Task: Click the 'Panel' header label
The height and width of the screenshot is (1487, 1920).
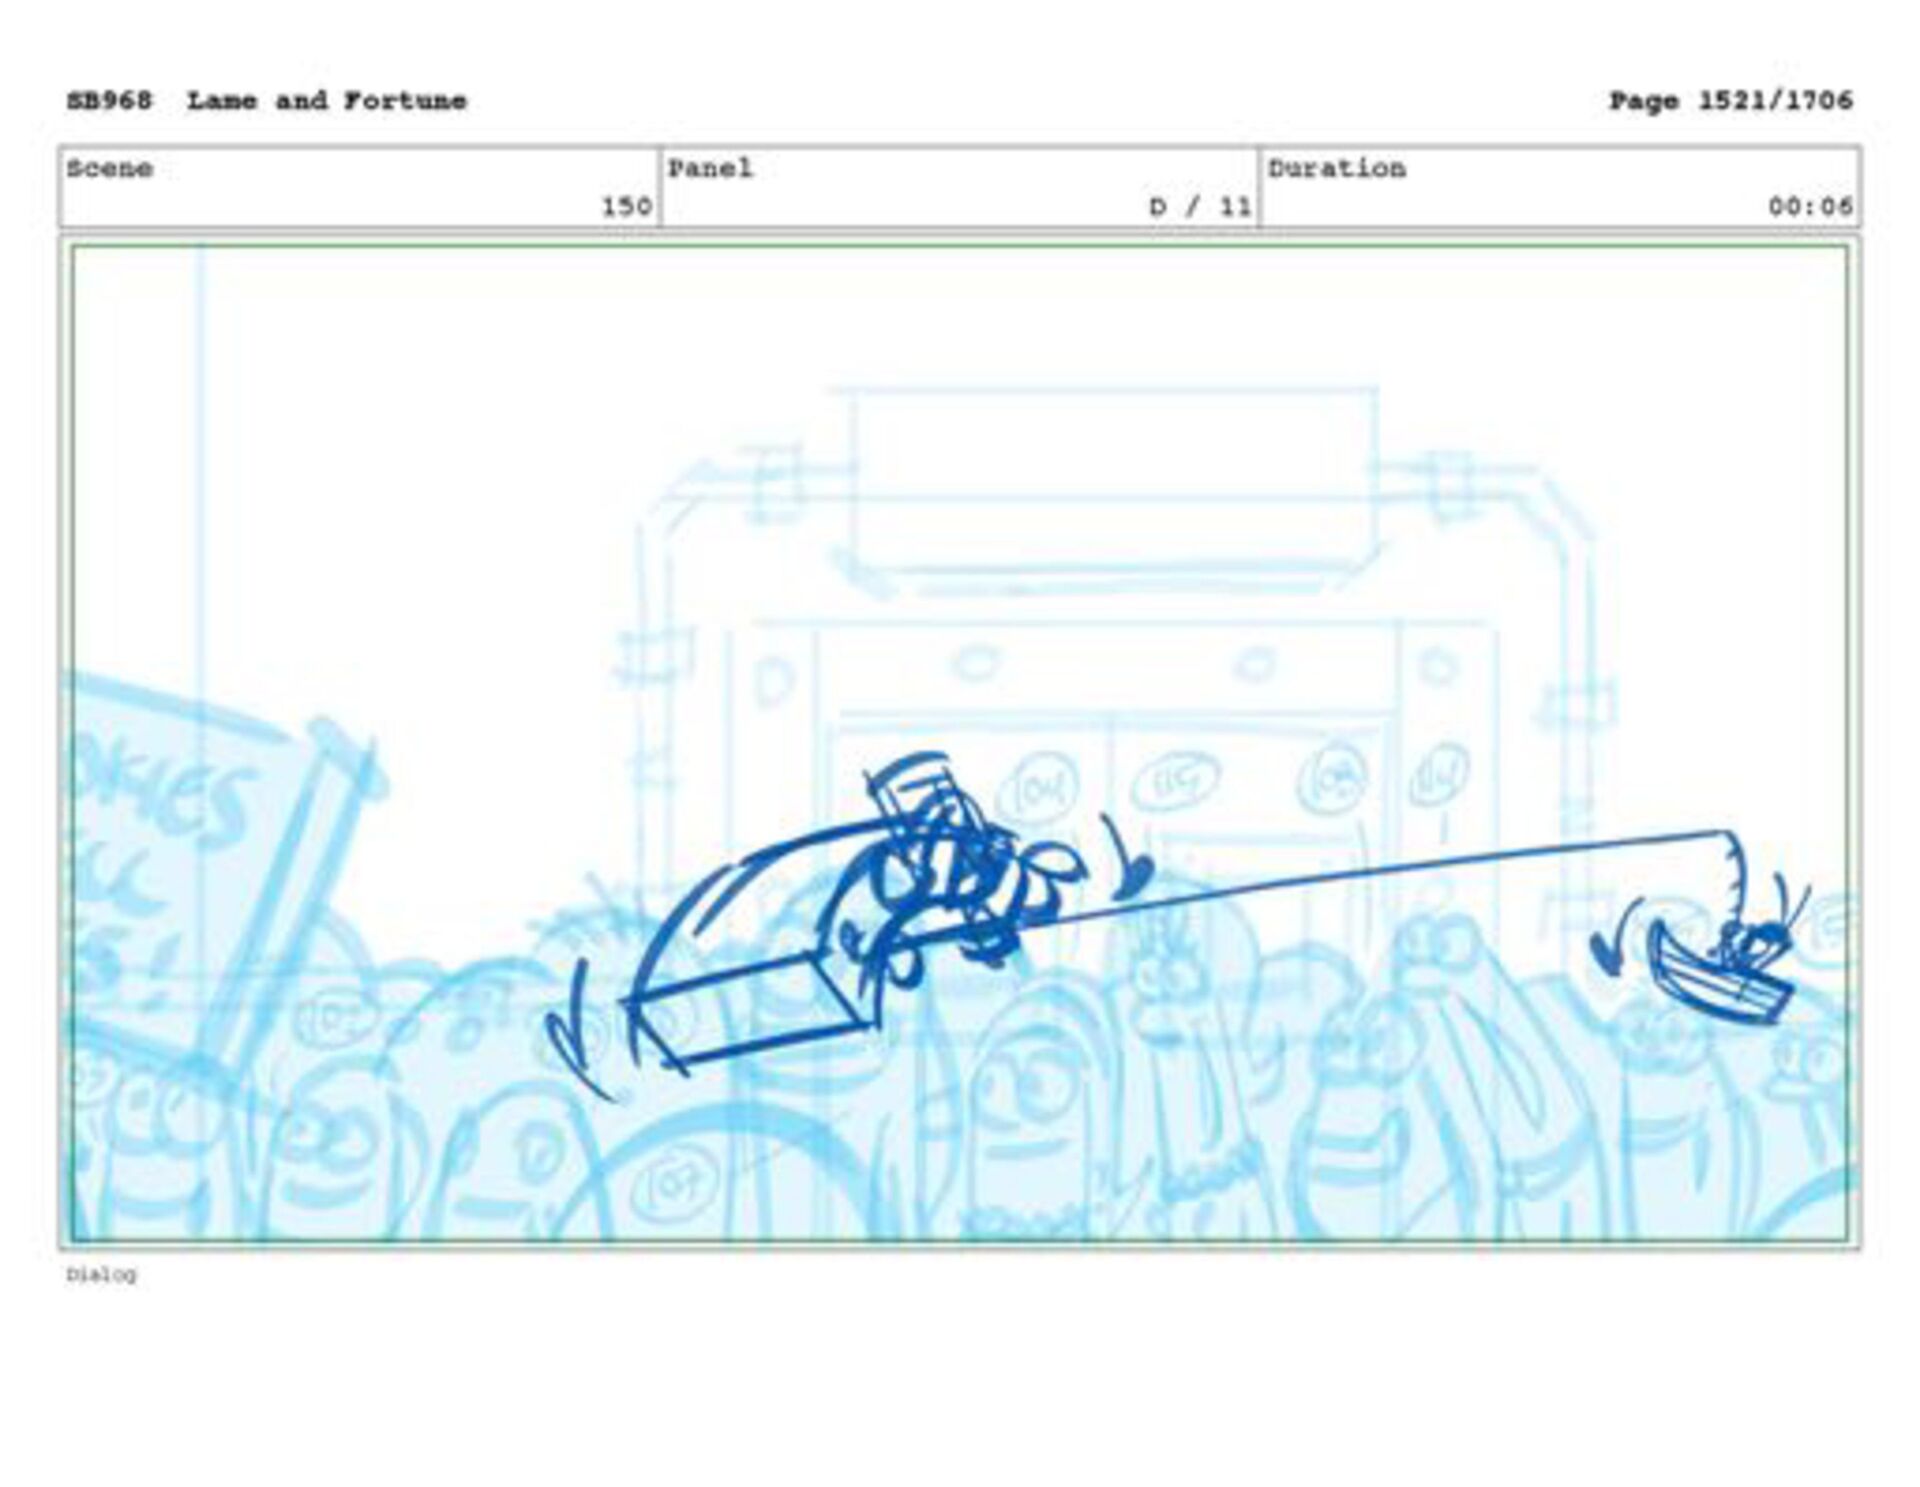Action: point(710,168)
